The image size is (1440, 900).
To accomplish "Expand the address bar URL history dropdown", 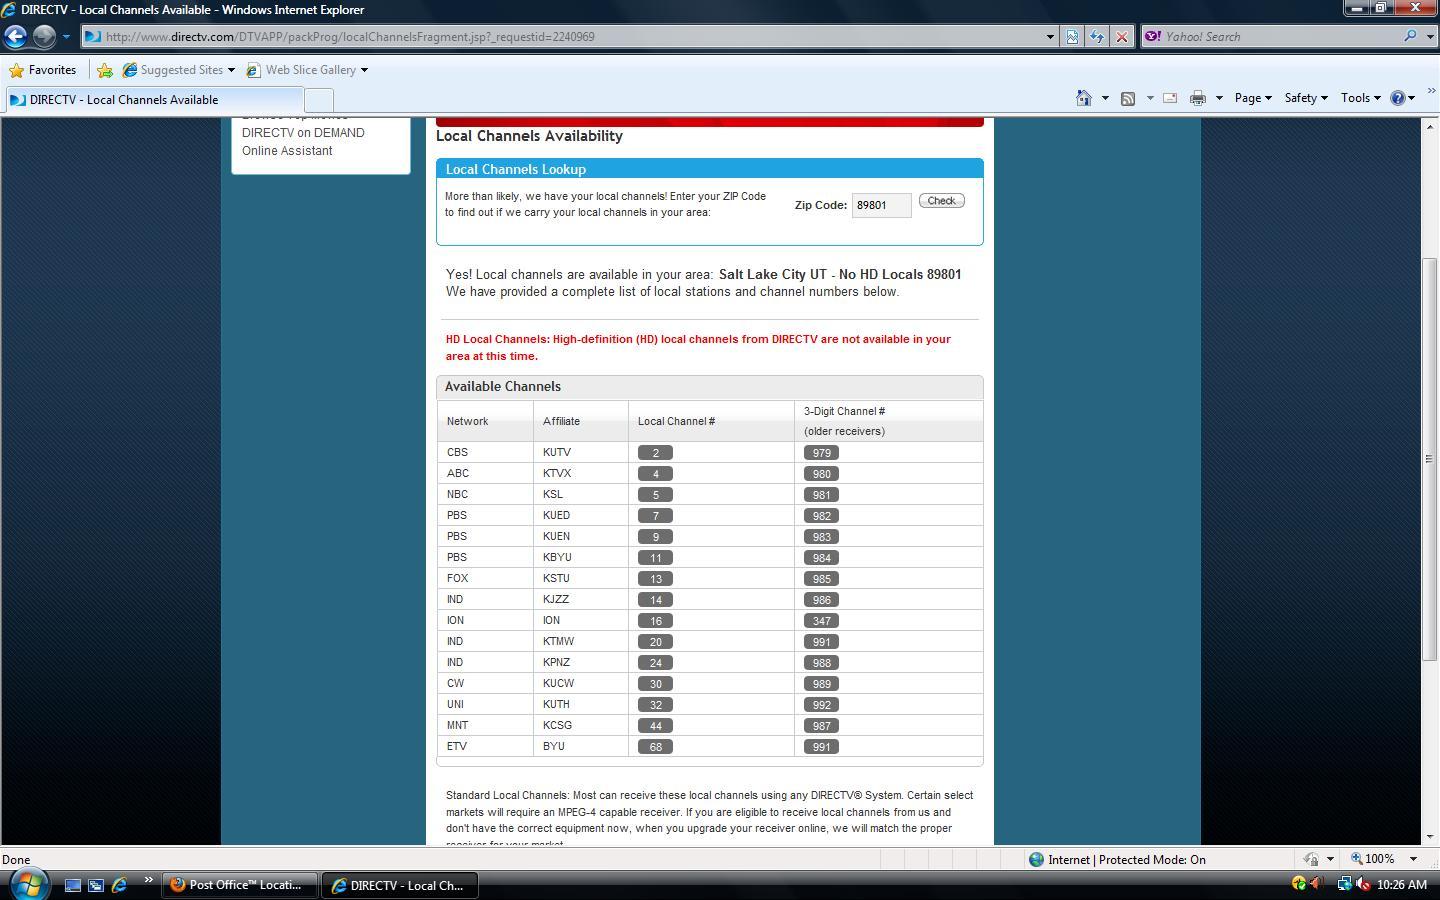I will click(1050, 37).
